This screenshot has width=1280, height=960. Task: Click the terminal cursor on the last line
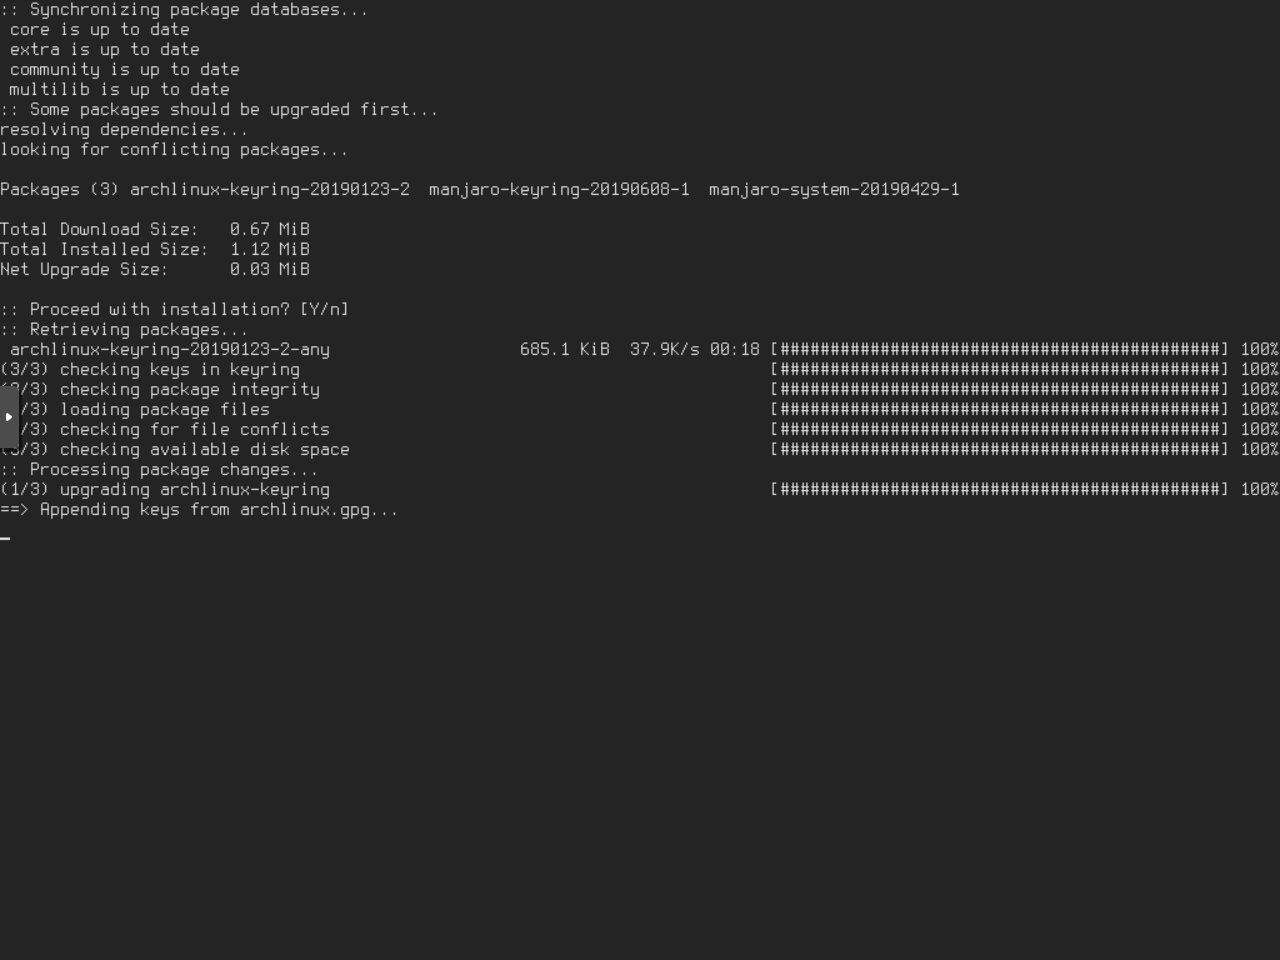point(6,537)
